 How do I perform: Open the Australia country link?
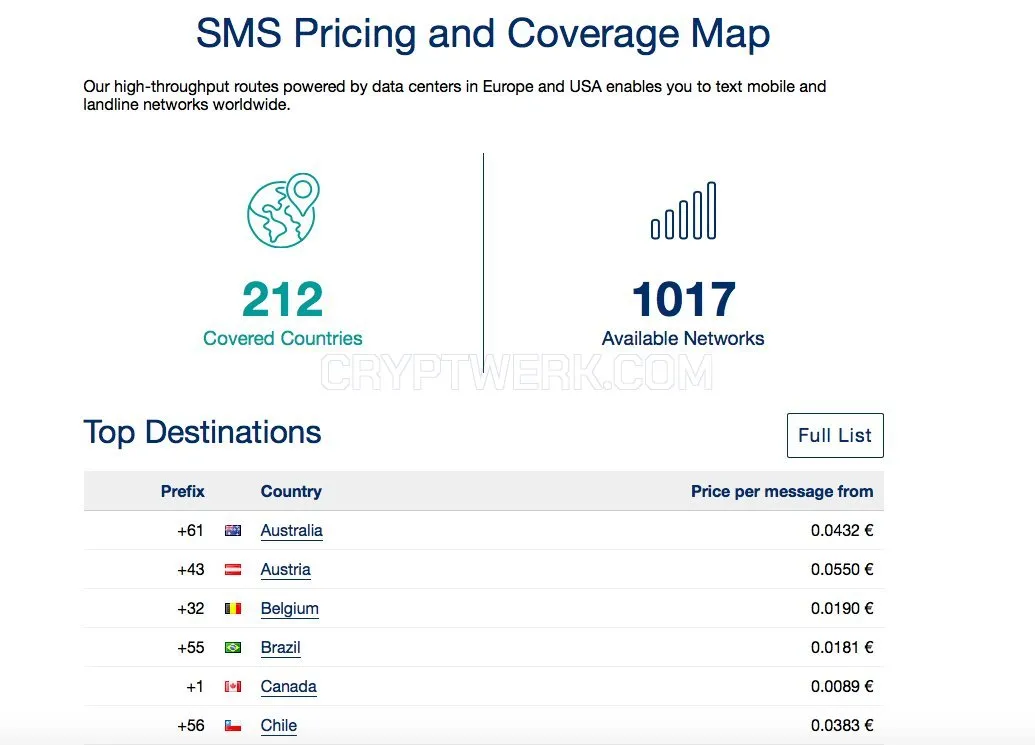292,531
